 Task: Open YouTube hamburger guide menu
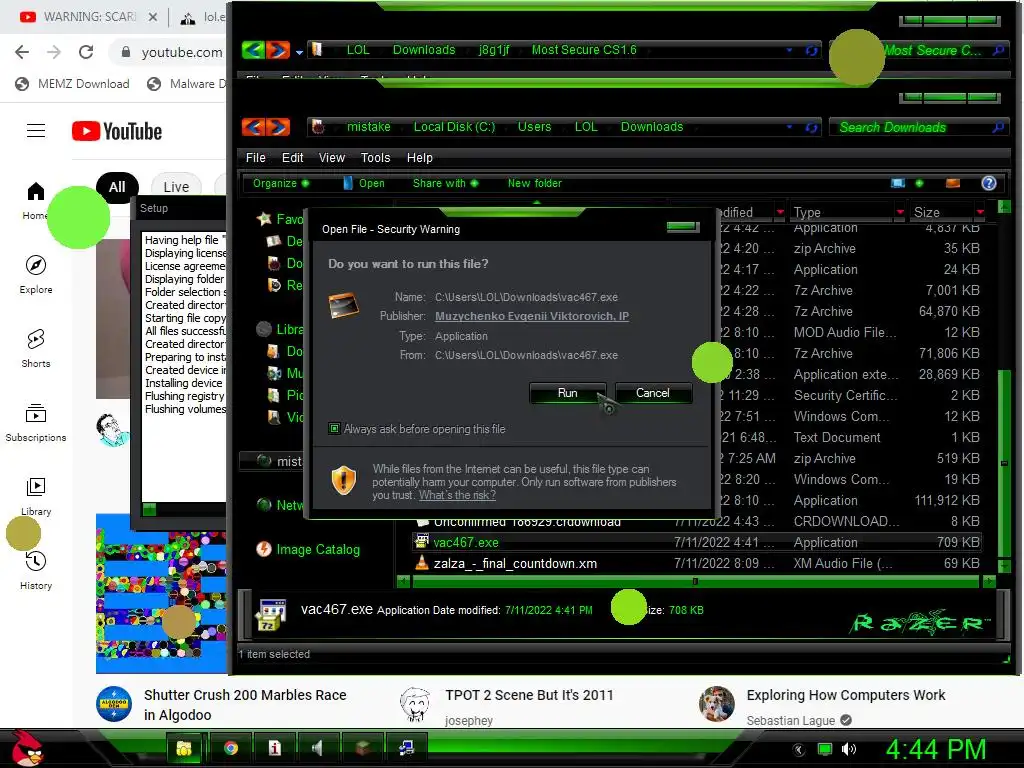coord(36,131)
